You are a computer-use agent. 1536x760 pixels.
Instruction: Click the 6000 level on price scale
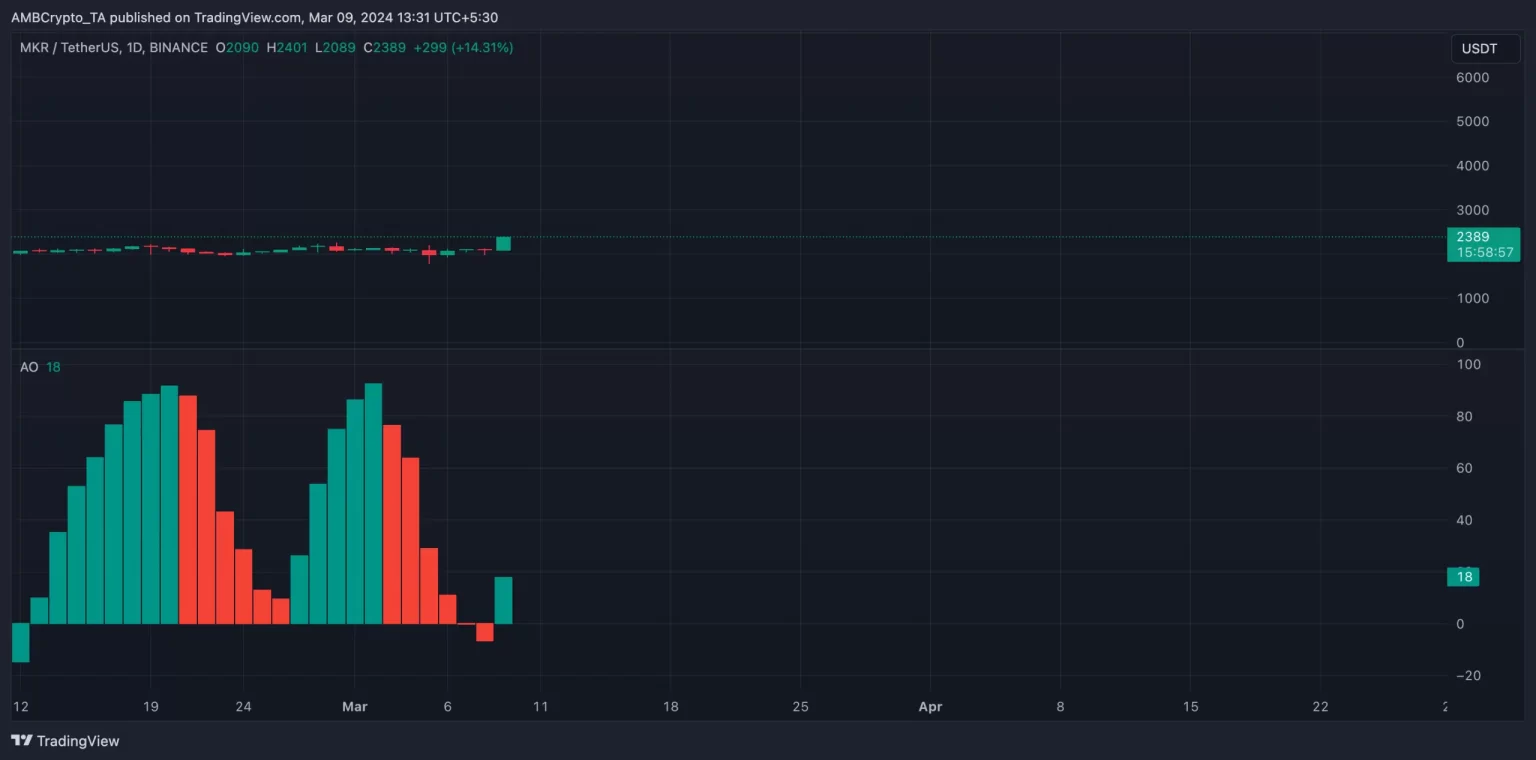coord(1473,77)
